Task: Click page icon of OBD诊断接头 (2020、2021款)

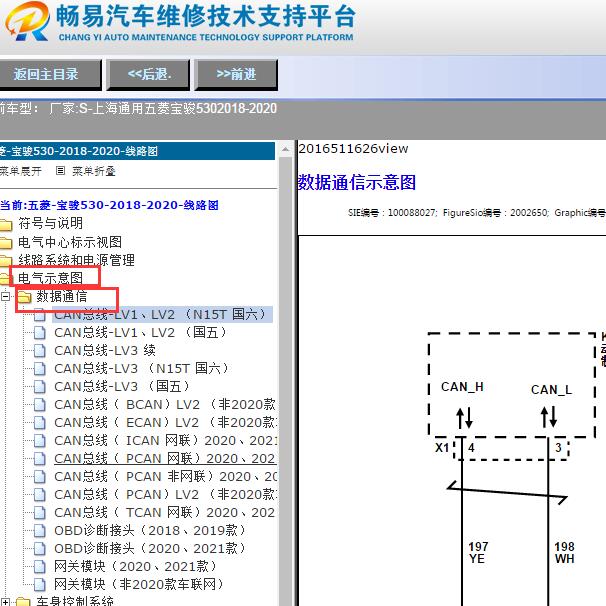Action: tap(39, 549)
